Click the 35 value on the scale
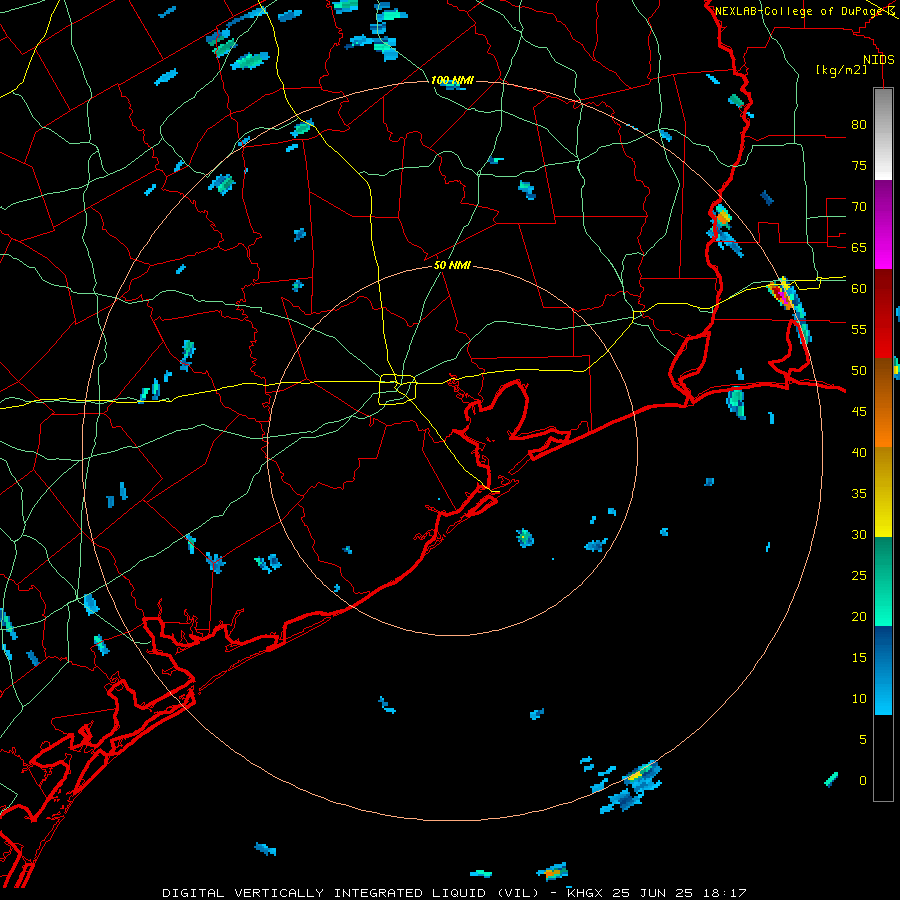Image resolution: width=900 pixels, height=900 pixels. click(859, 494)
